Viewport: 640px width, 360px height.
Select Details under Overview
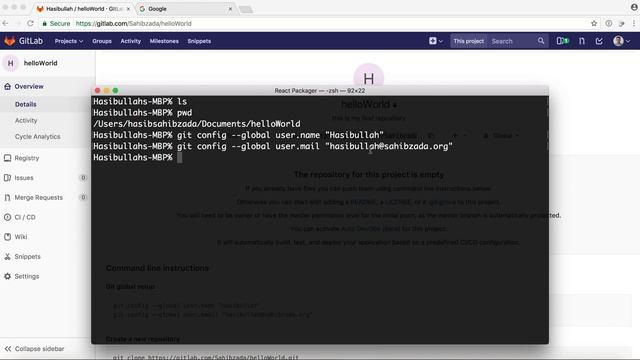25,104
